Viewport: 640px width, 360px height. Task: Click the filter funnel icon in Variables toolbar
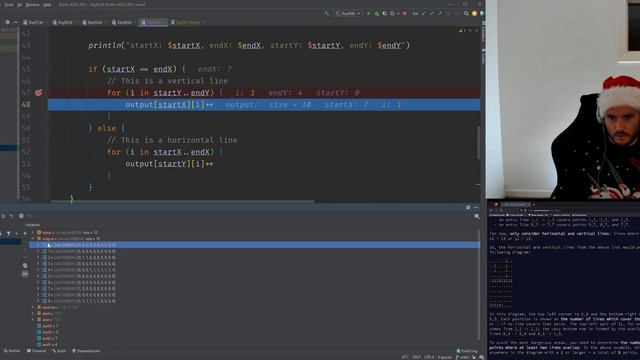point(9,233)
